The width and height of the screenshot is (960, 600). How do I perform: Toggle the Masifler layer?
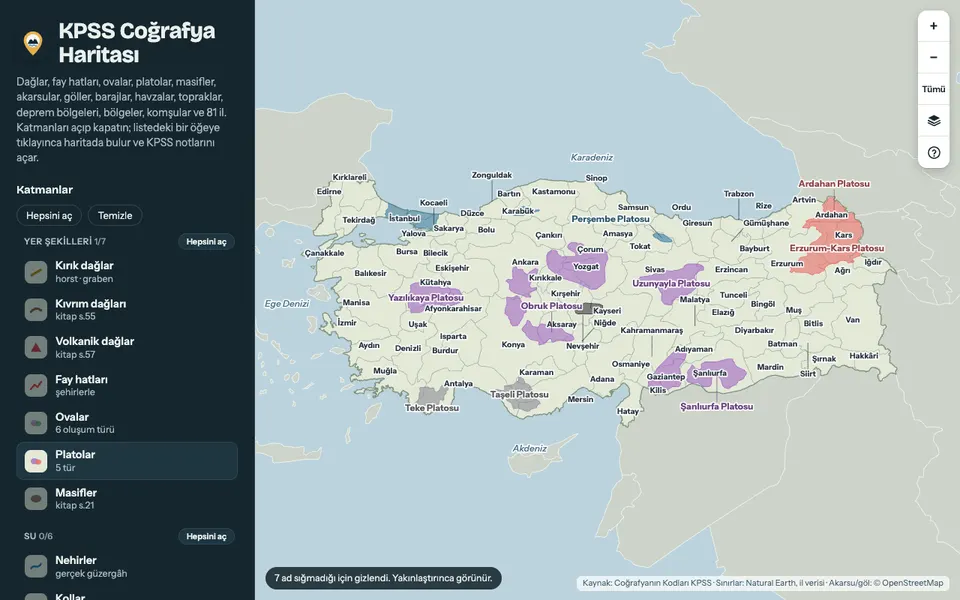point(127,498)
